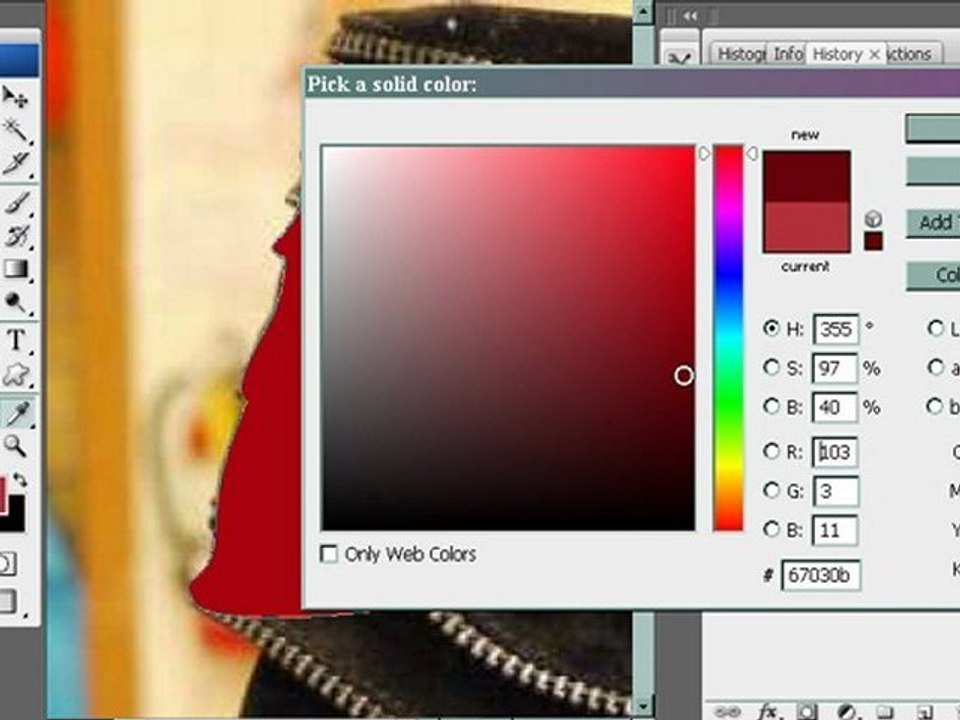Click the H value field showing 355
This screenshot has width=960, height=720.
(836, 329)
